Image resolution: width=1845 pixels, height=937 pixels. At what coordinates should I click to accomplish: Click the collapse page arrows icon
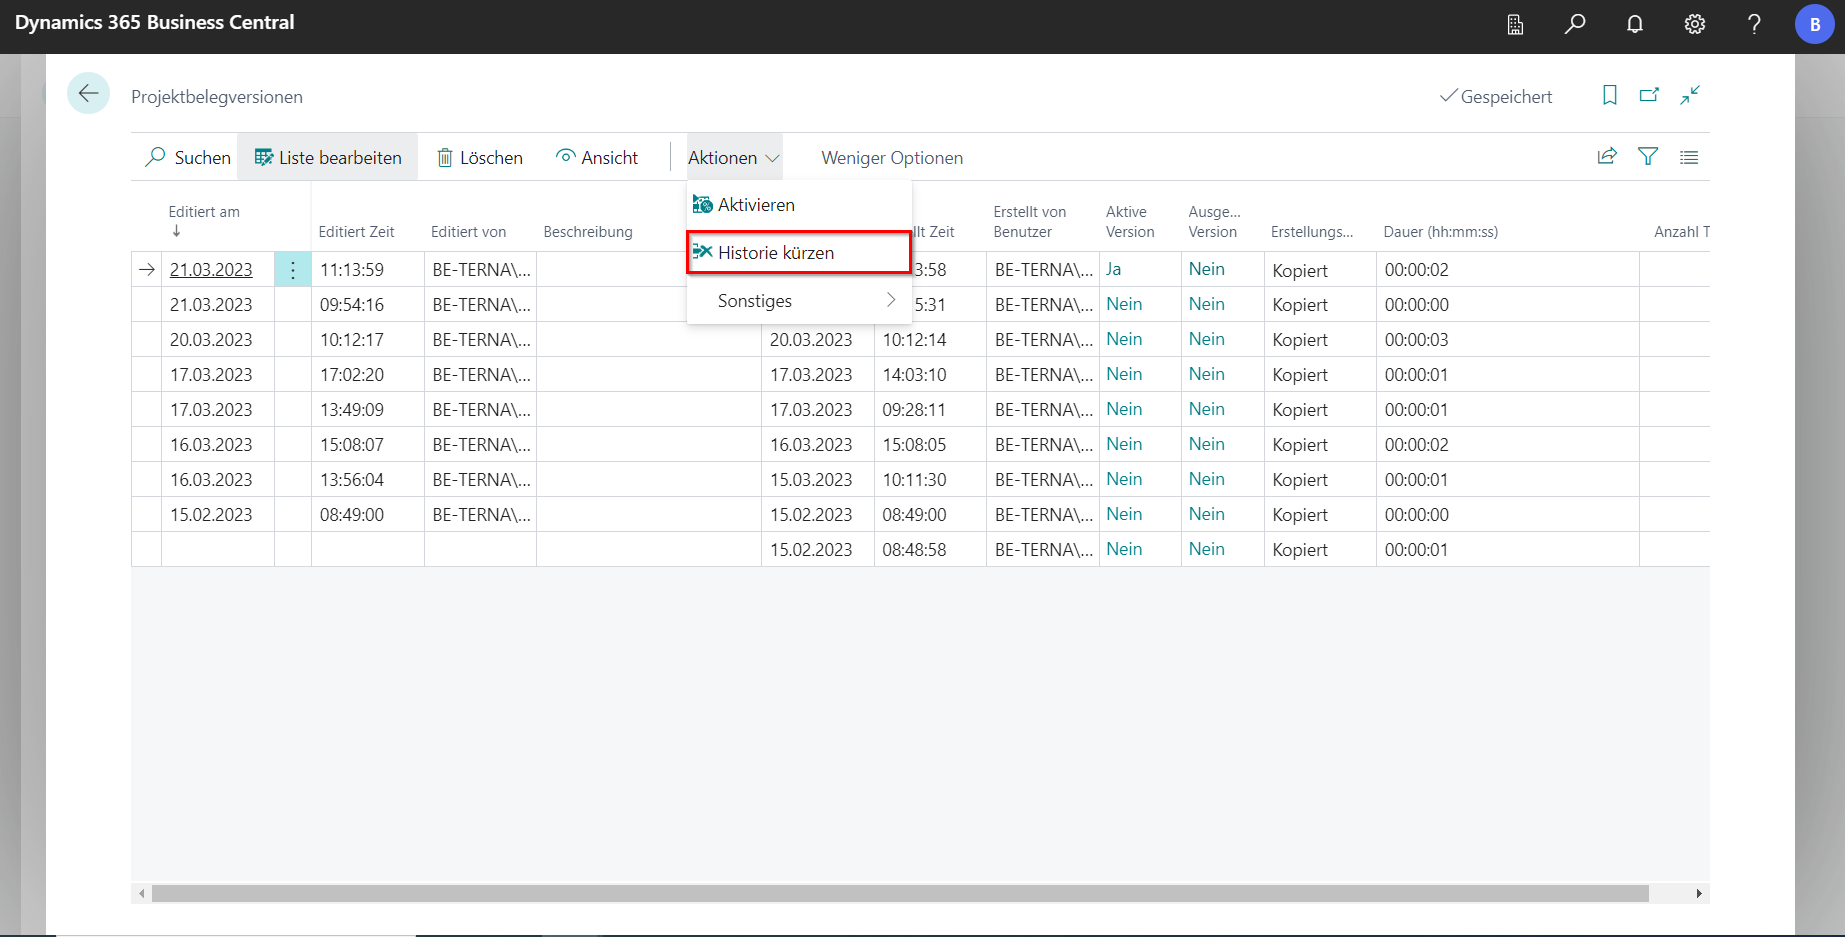pyautogui.click(x=1690, y=95)
